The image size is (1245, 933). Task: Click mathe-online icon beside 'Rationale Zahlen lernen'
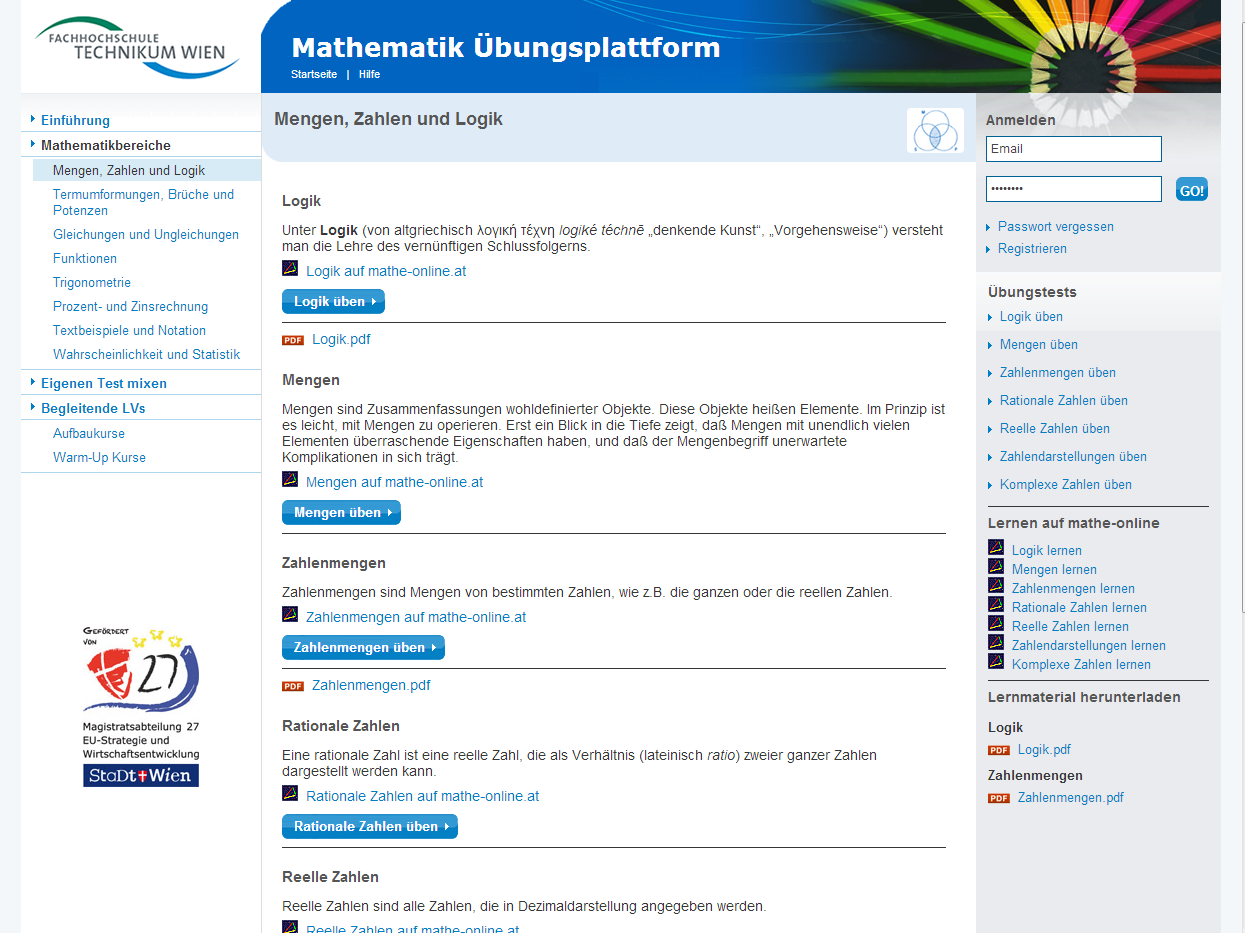pyautogui.click(x=996, y=604)
